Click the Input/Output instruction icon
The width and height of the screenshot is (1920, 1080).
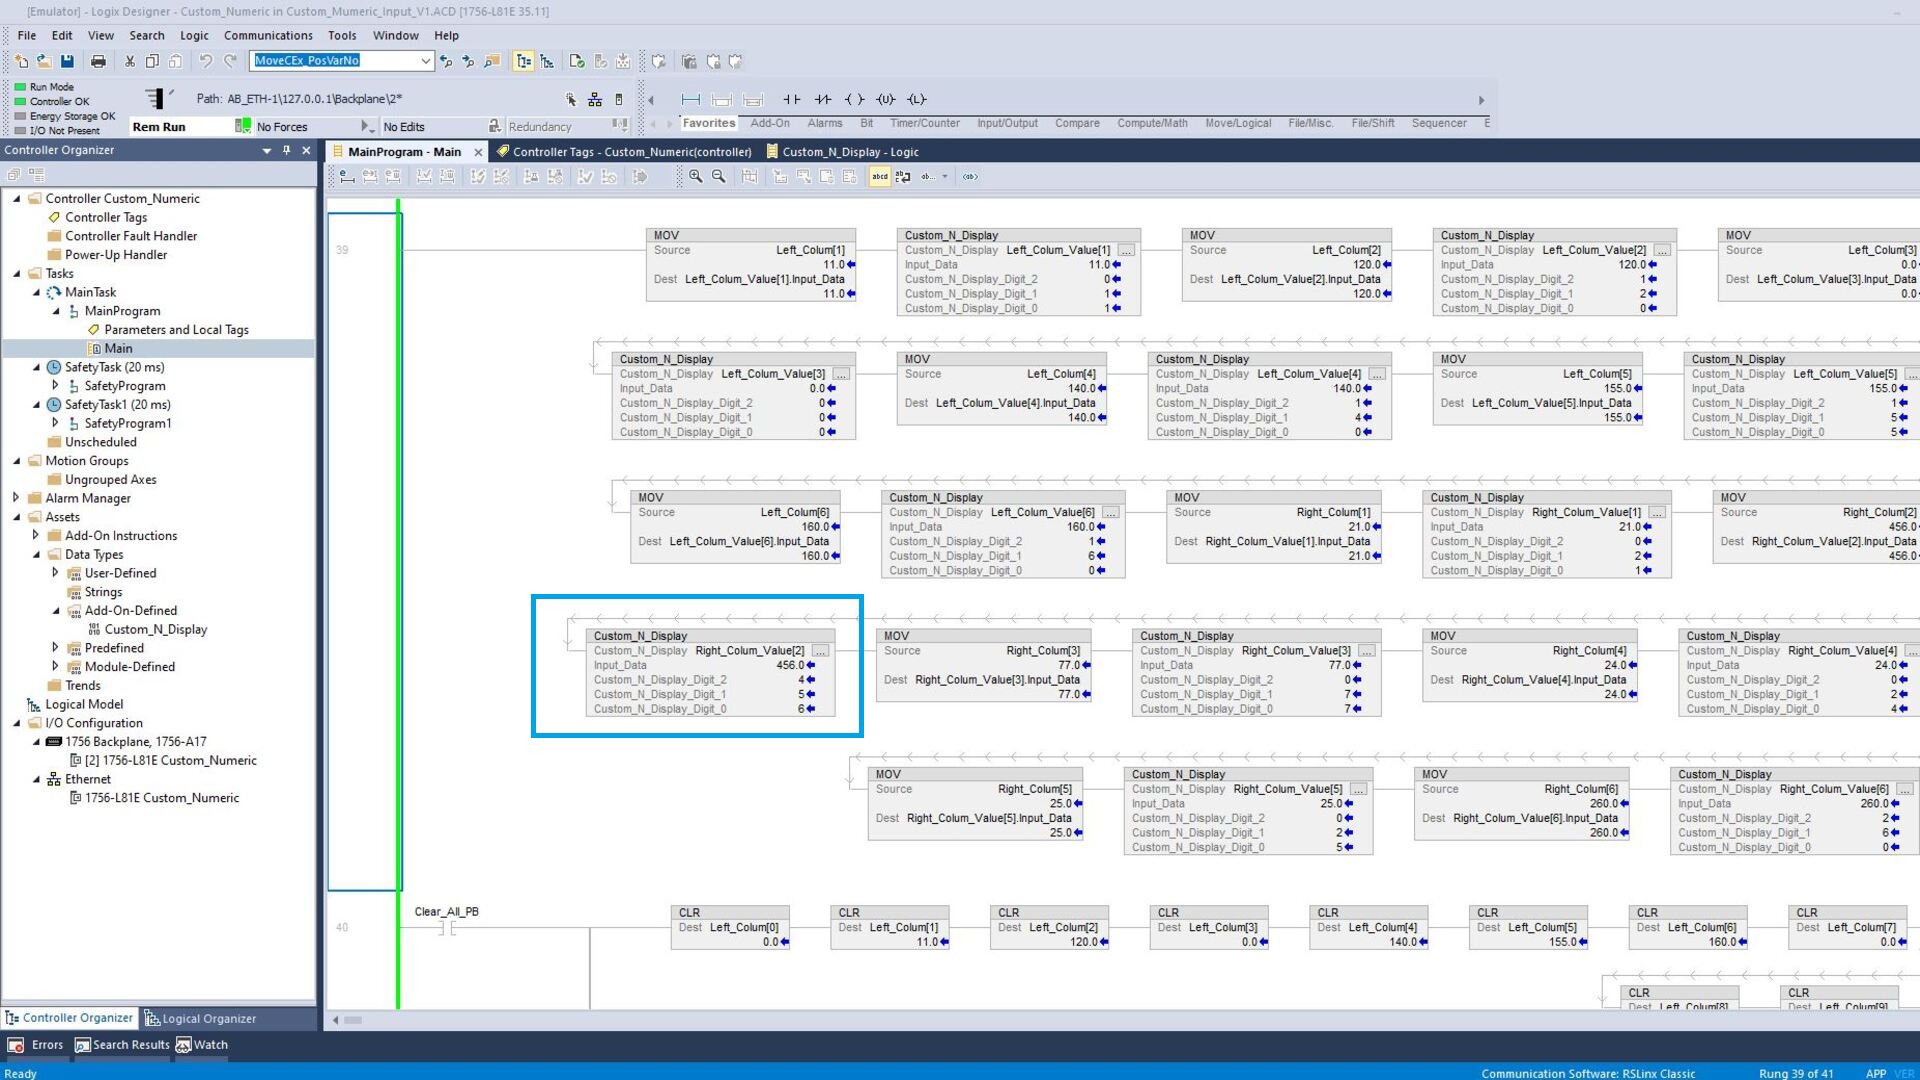pyautogui.click(x=1007, y=121)
